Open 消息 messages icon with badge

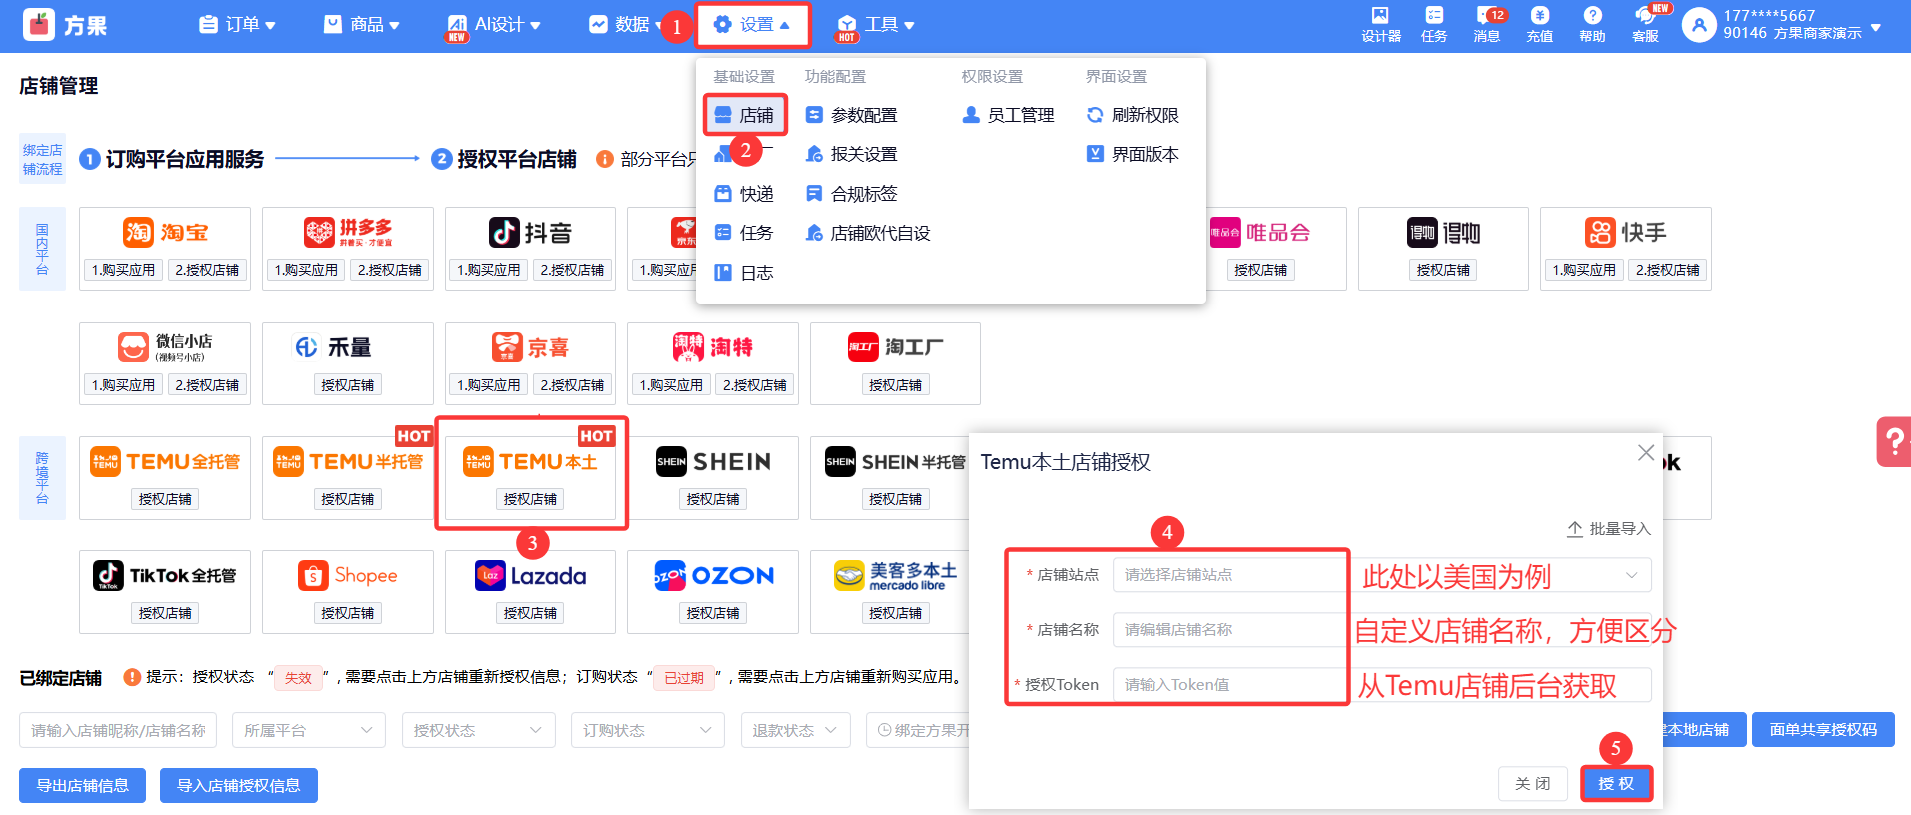(1487, 24)
